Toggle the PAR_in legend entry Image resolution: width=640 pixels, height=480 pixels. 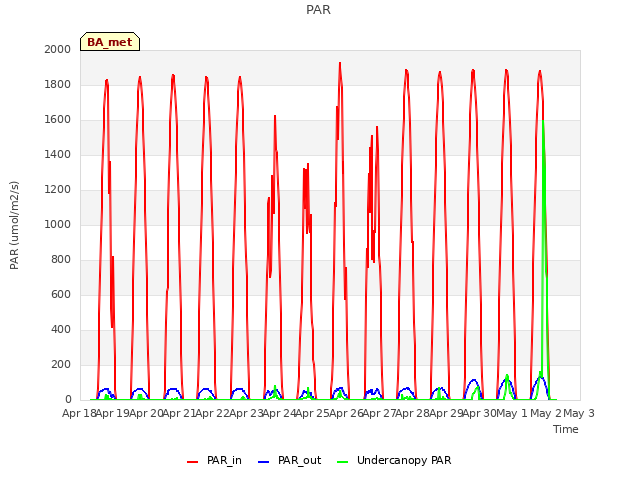[214, 460]
